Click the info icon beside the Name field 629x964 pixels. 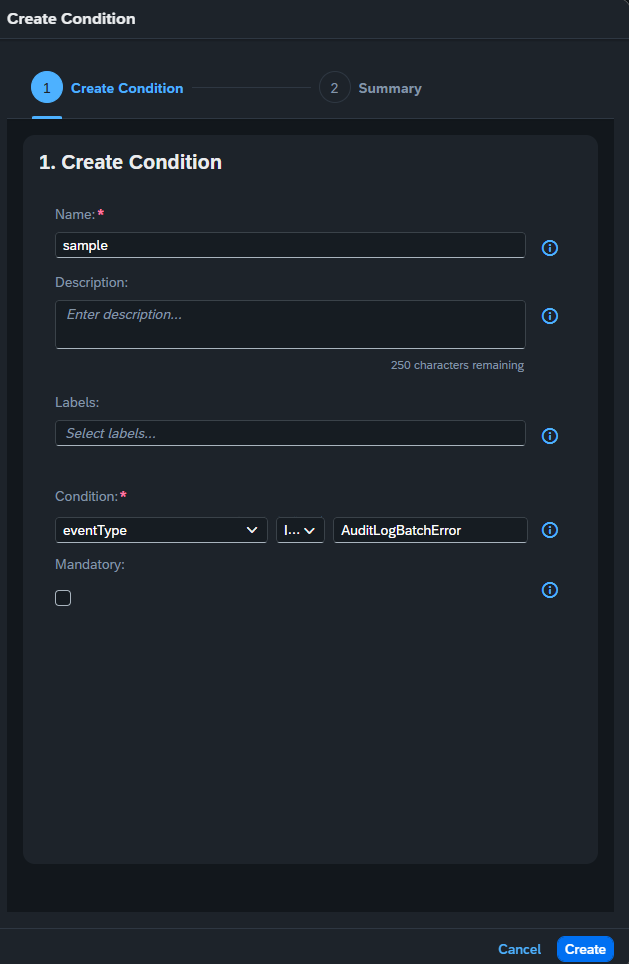point(550,248)
